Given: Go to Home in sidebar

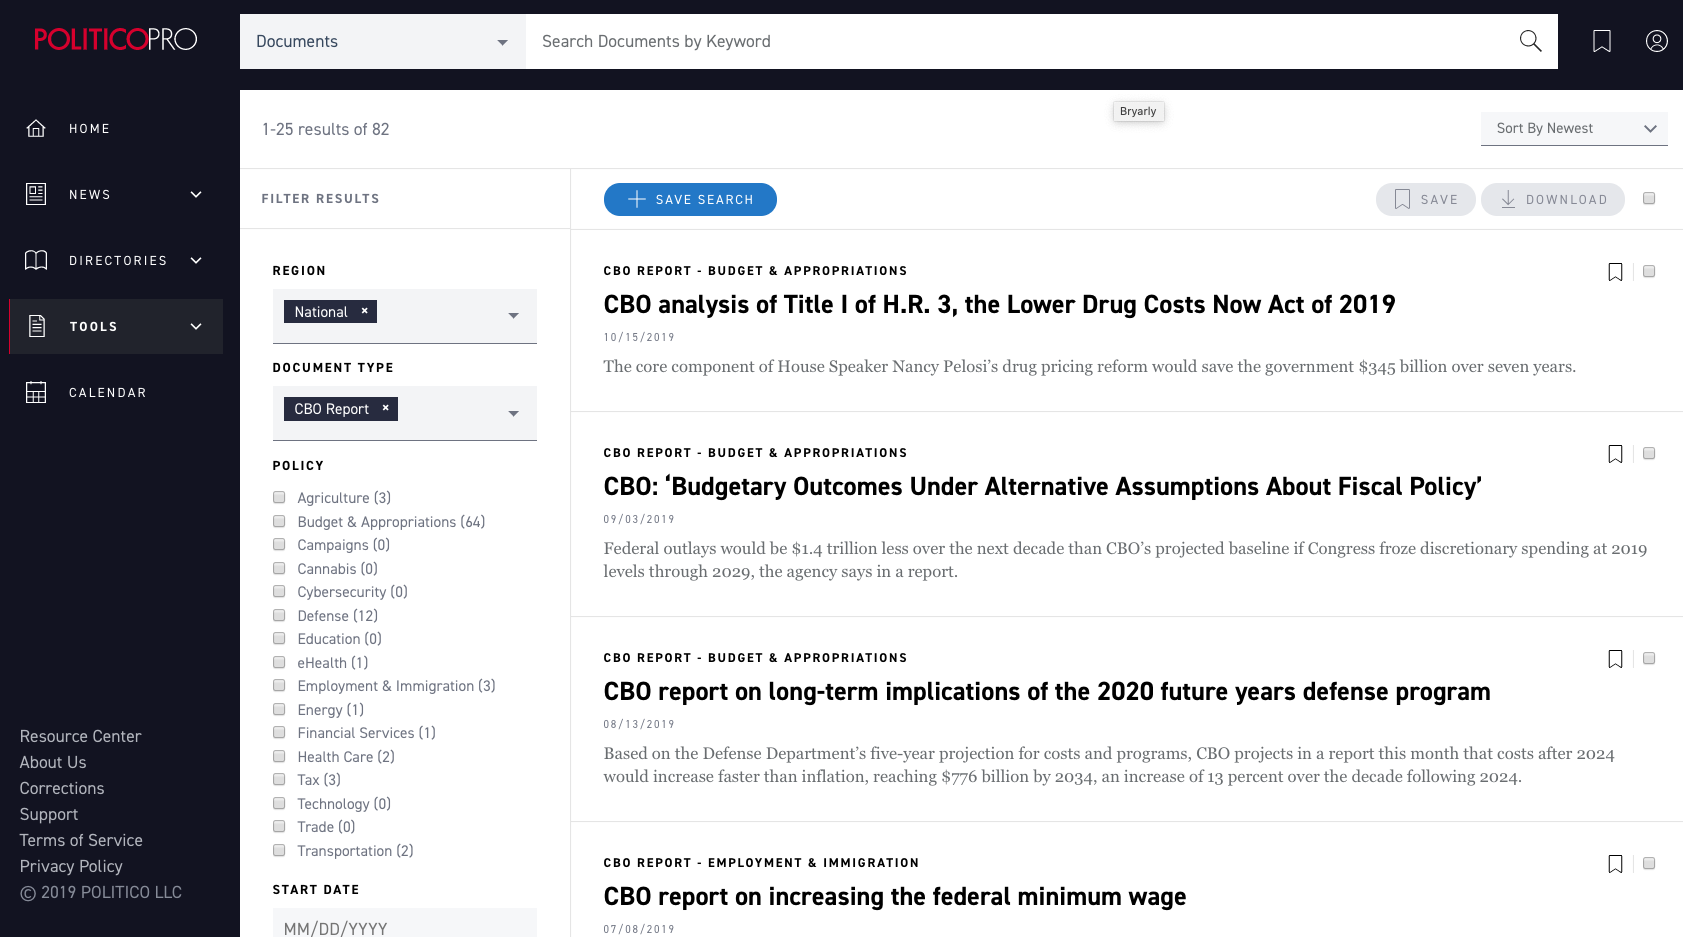Looking at the screenshot, I should [x=89, y=128].
